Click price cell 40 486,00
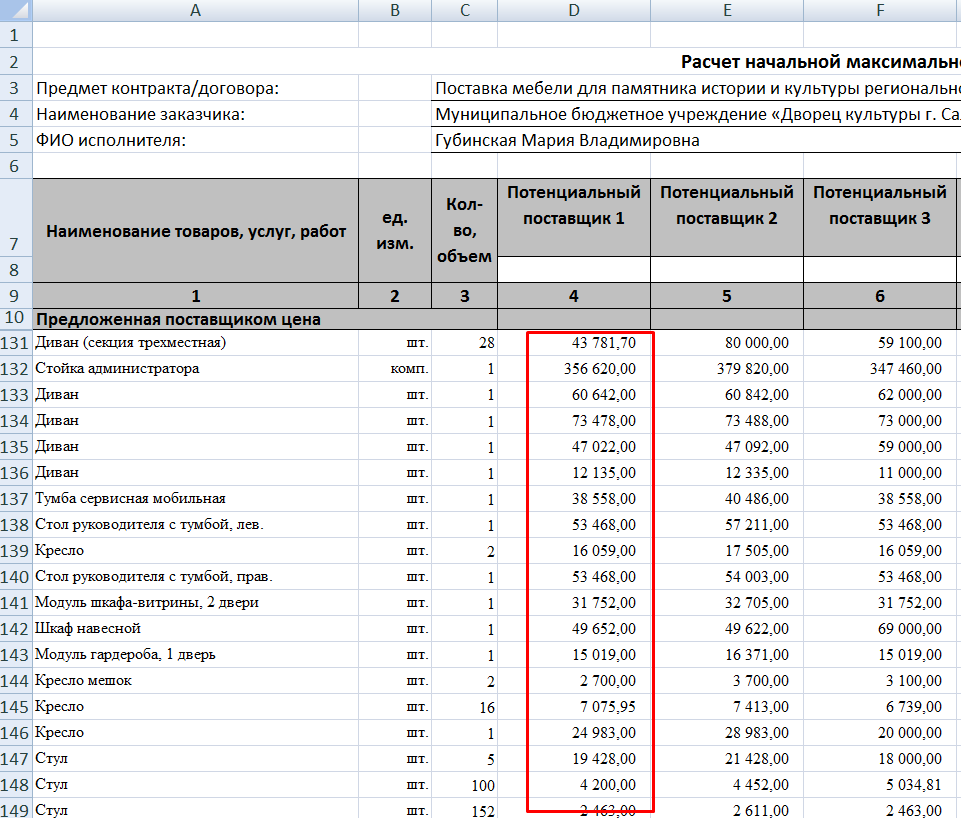961x818 pixels. (727, 498)
